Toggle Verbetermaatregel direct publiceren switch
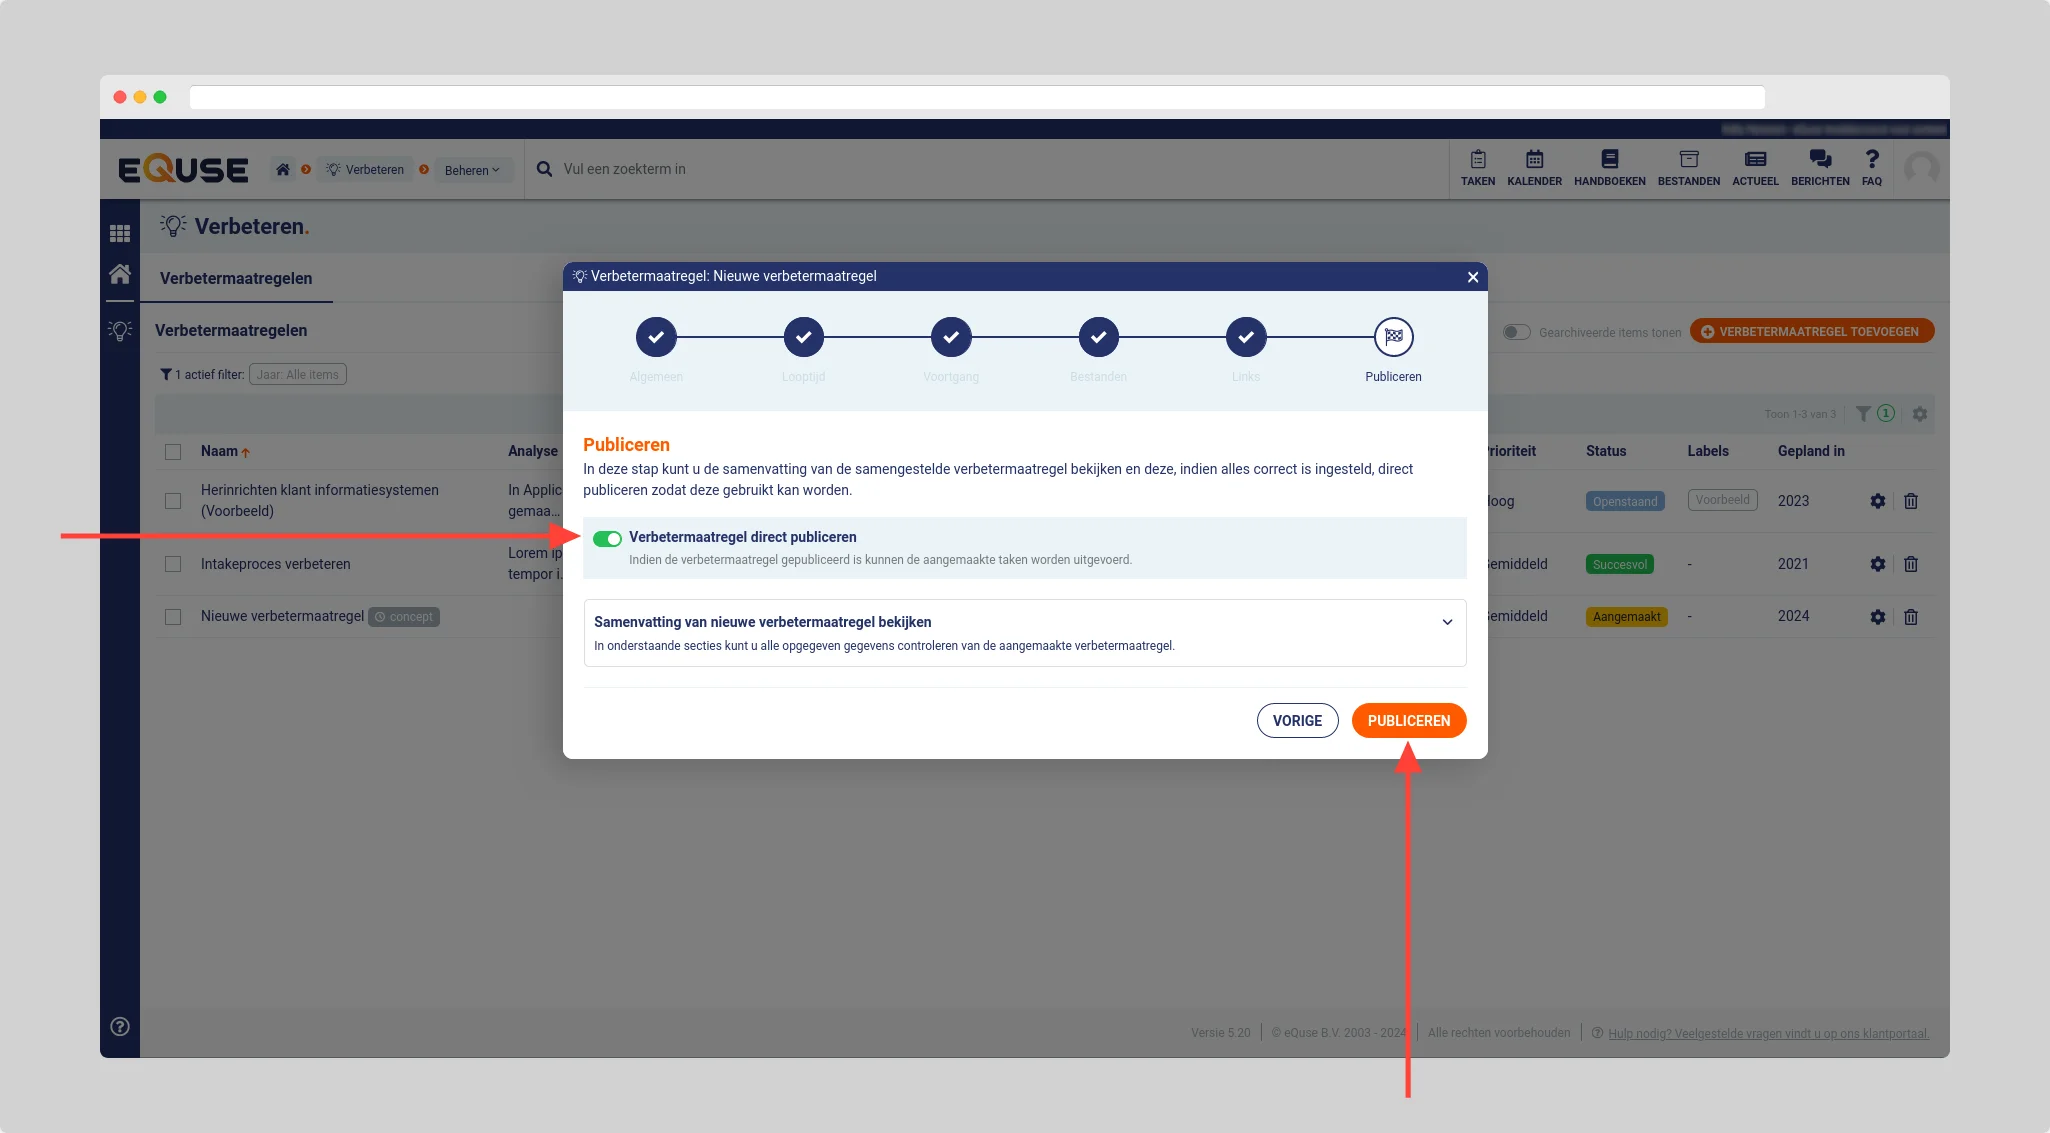The width and height of the screenshot is (2050, 1133). pos(607,539)
